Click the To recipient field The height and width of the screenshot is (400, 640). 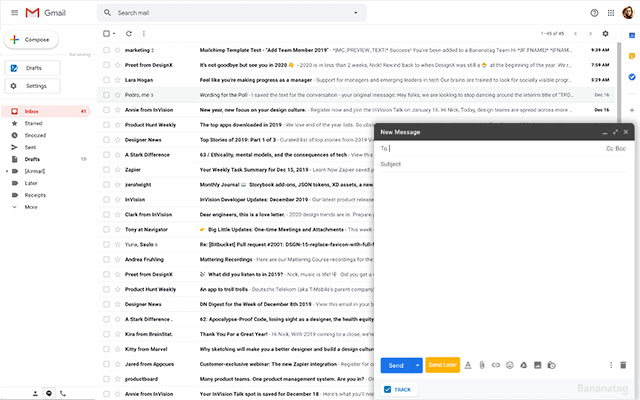coord(492,149)
